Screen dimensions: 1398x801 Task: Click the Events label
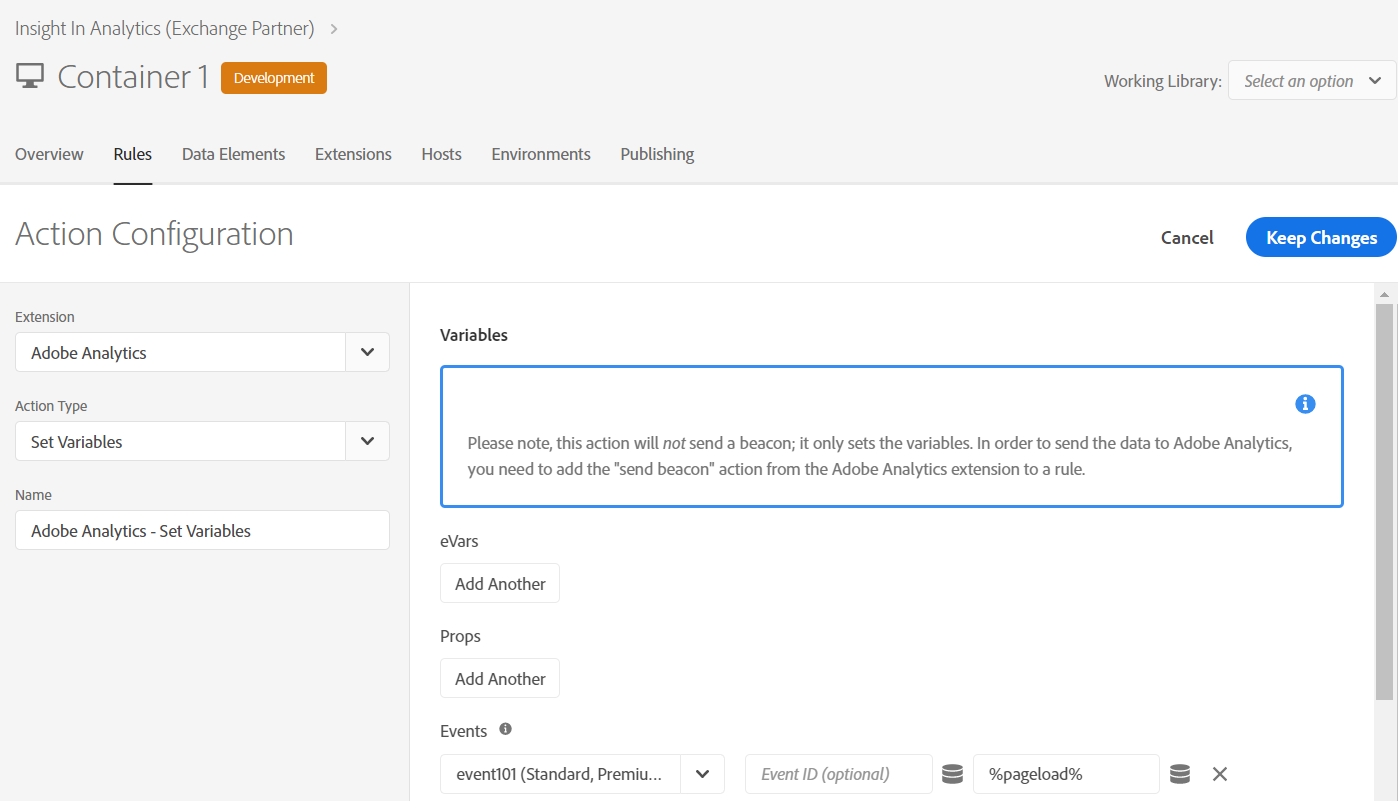pyautogui.click(x=464, y=731)
